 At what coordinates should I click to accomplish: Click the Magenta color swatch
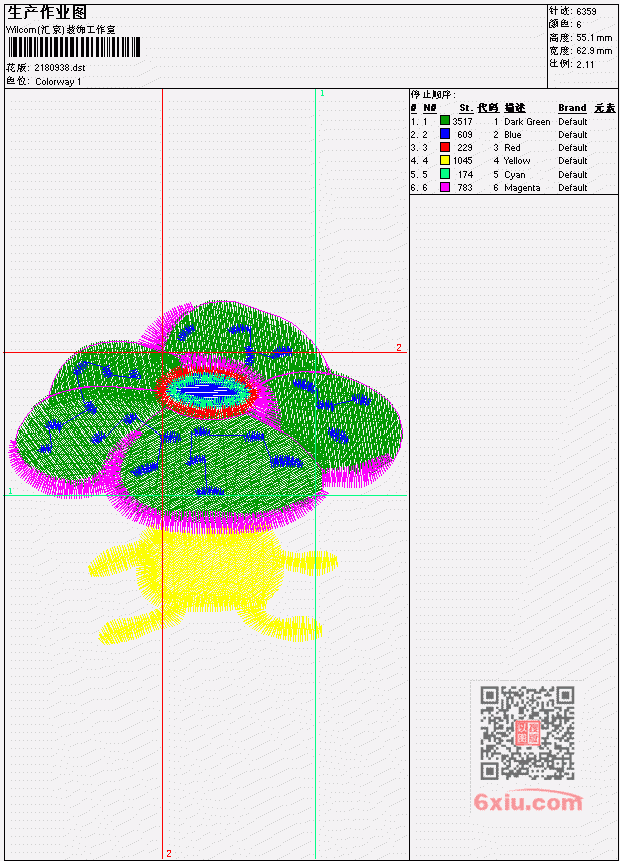point(445,187)
